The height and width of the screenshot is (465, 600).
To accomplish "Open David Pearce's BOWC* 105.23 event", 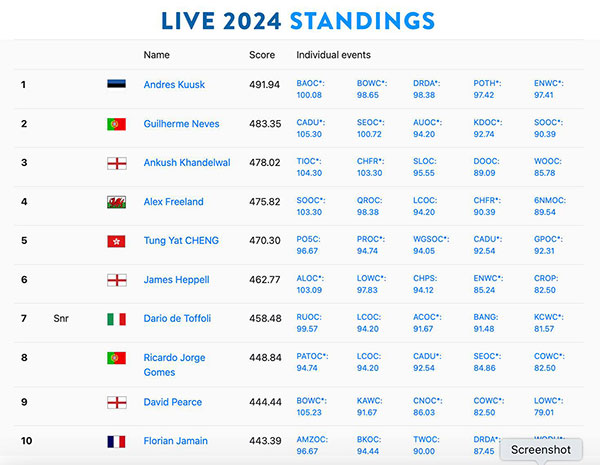I will point(311,406).
